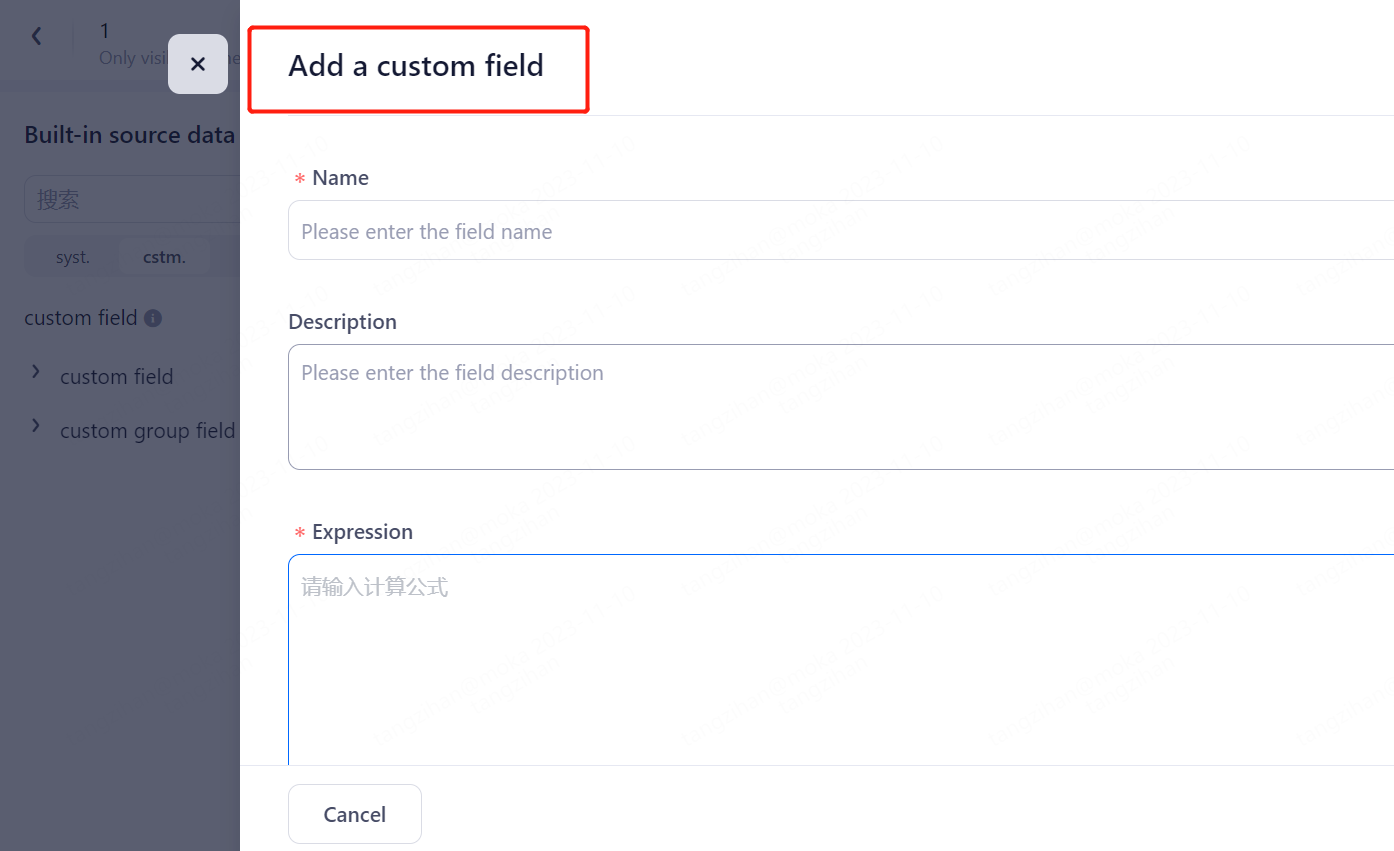
Task: Select the custom group field item label
Action: tap(147, 431)
